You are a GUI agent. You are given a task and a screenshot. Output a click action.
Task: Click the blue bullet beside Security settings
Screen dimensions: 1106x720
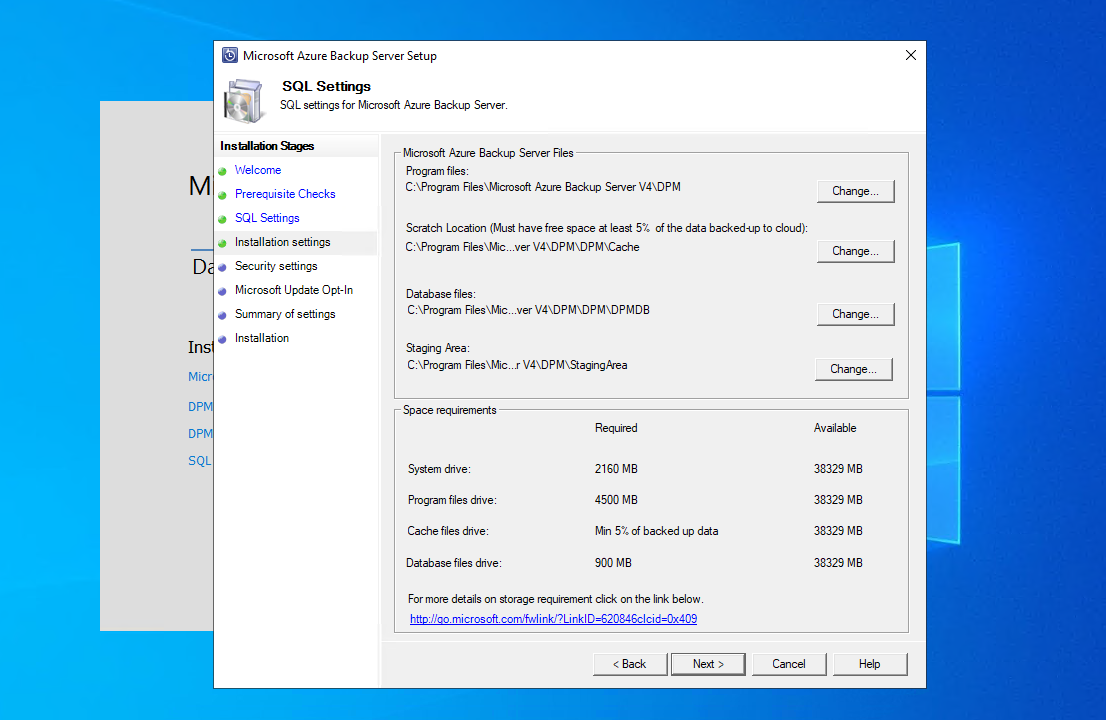tap(222, 267)
